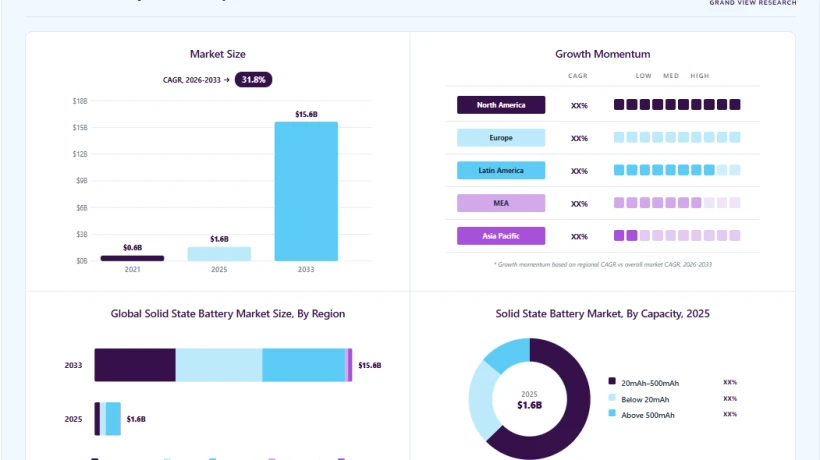Click the MED momentum header
The height and width of the screenshot is (460, 820).
(x=671, y=76)
